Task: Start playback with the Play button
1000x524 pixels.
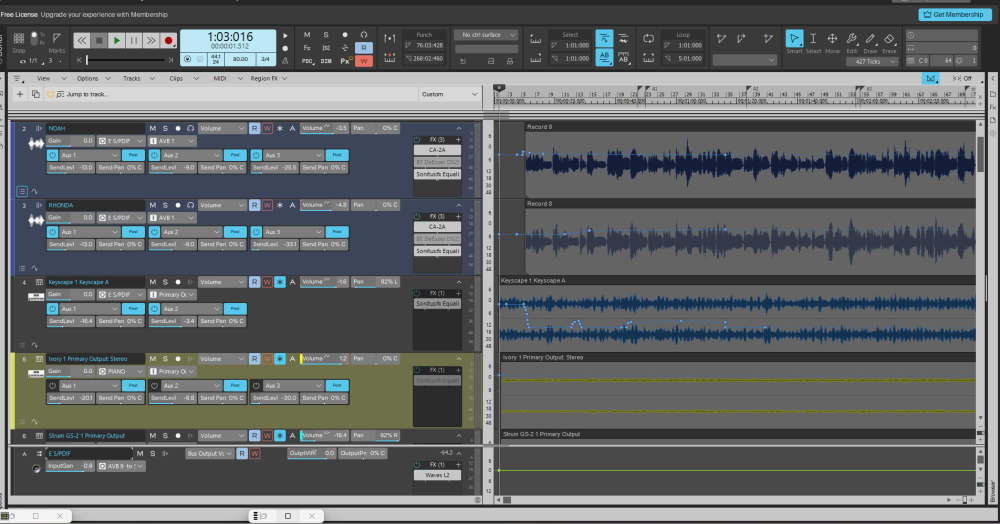Action: click(116, 41)
